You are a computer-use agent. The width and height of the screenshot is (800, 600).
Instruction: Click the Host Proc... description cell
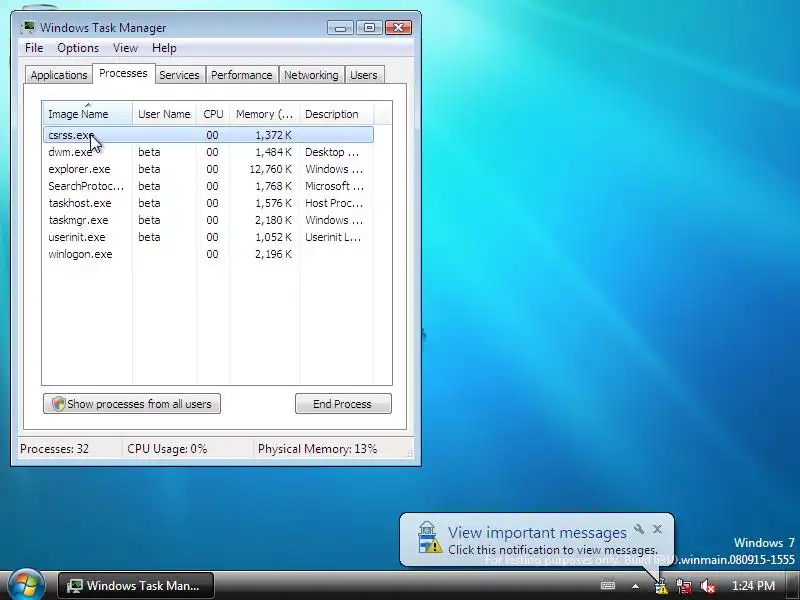(334, 203)
